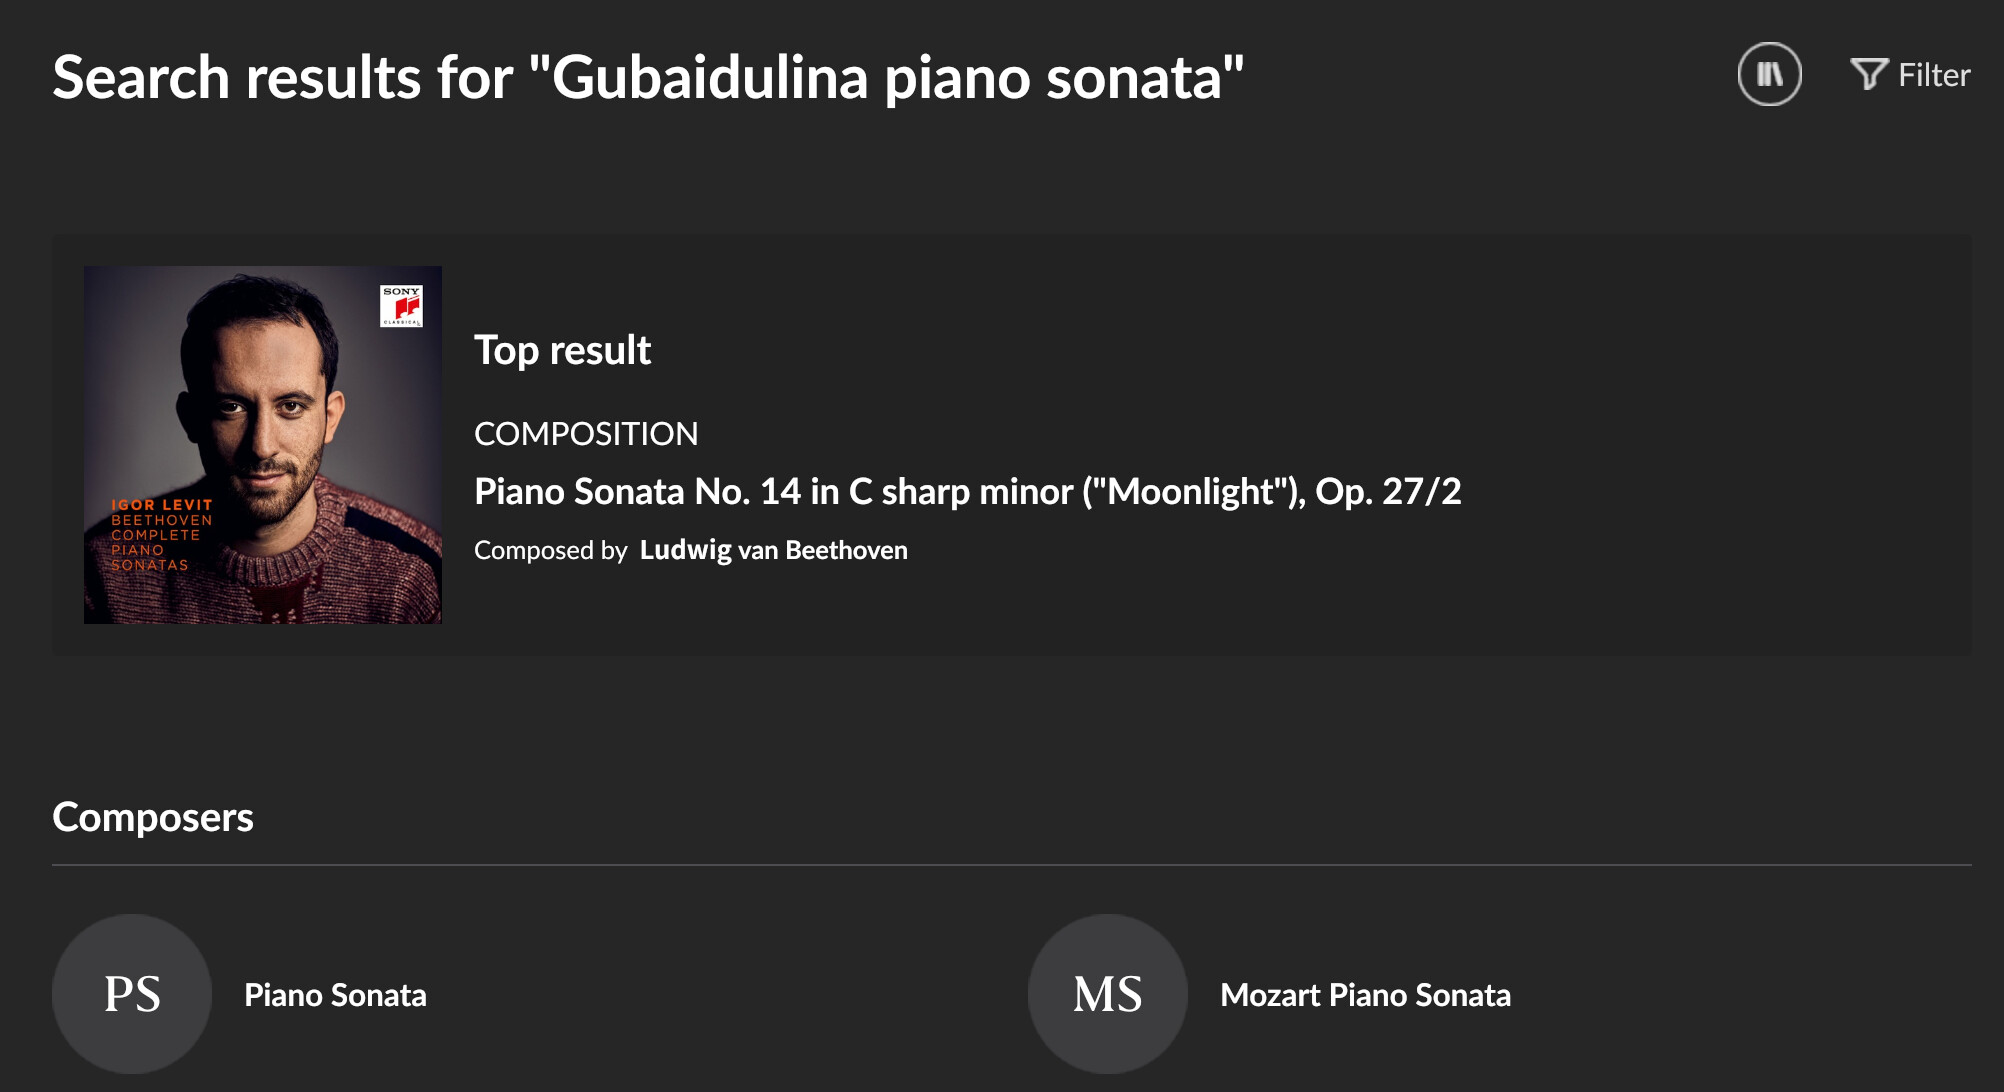Screen dimensions: 2004x1092
Task: Go to Ludwig van Beethoven's page
Action: point(773,550)
